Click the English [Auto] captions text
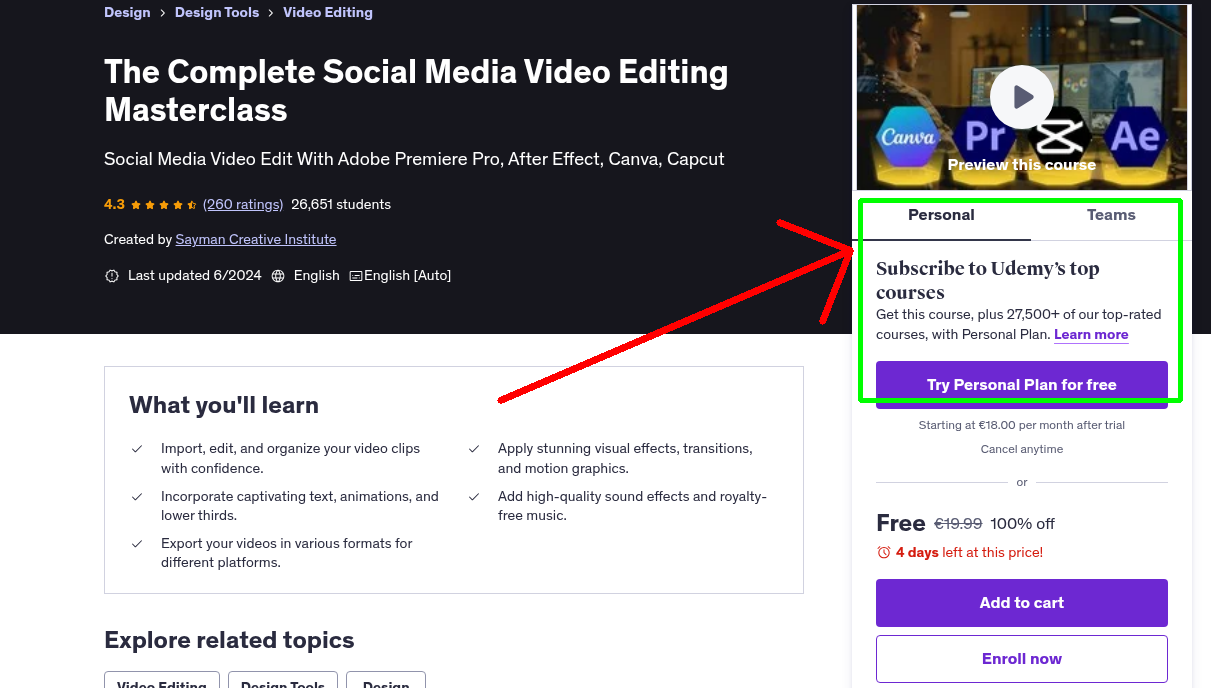Screen dimensions: 1211x688 408,275
